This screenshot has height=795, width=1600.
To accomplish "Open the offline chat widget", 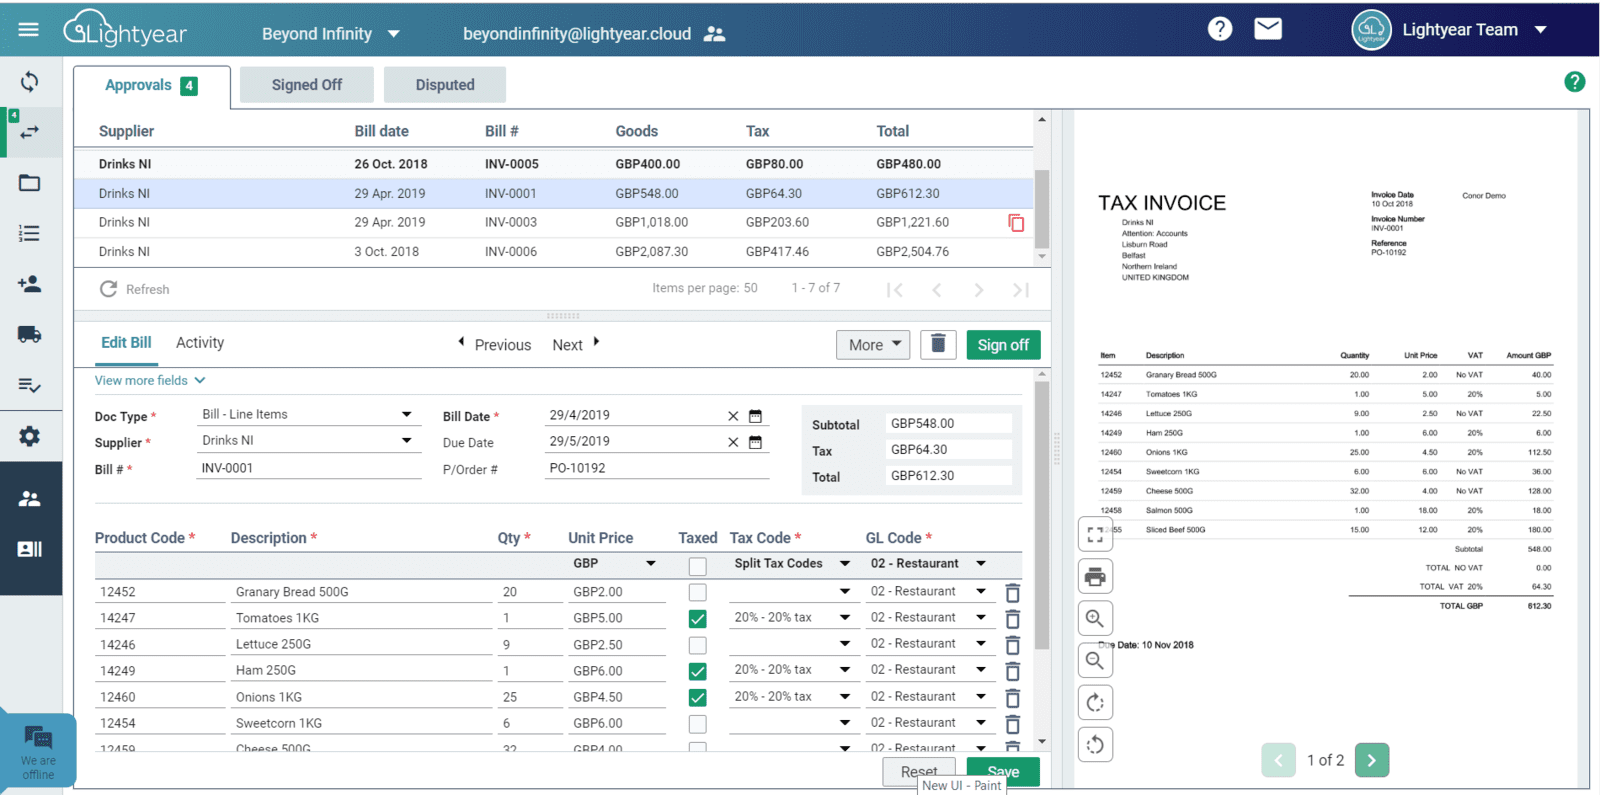I will 38,752.
